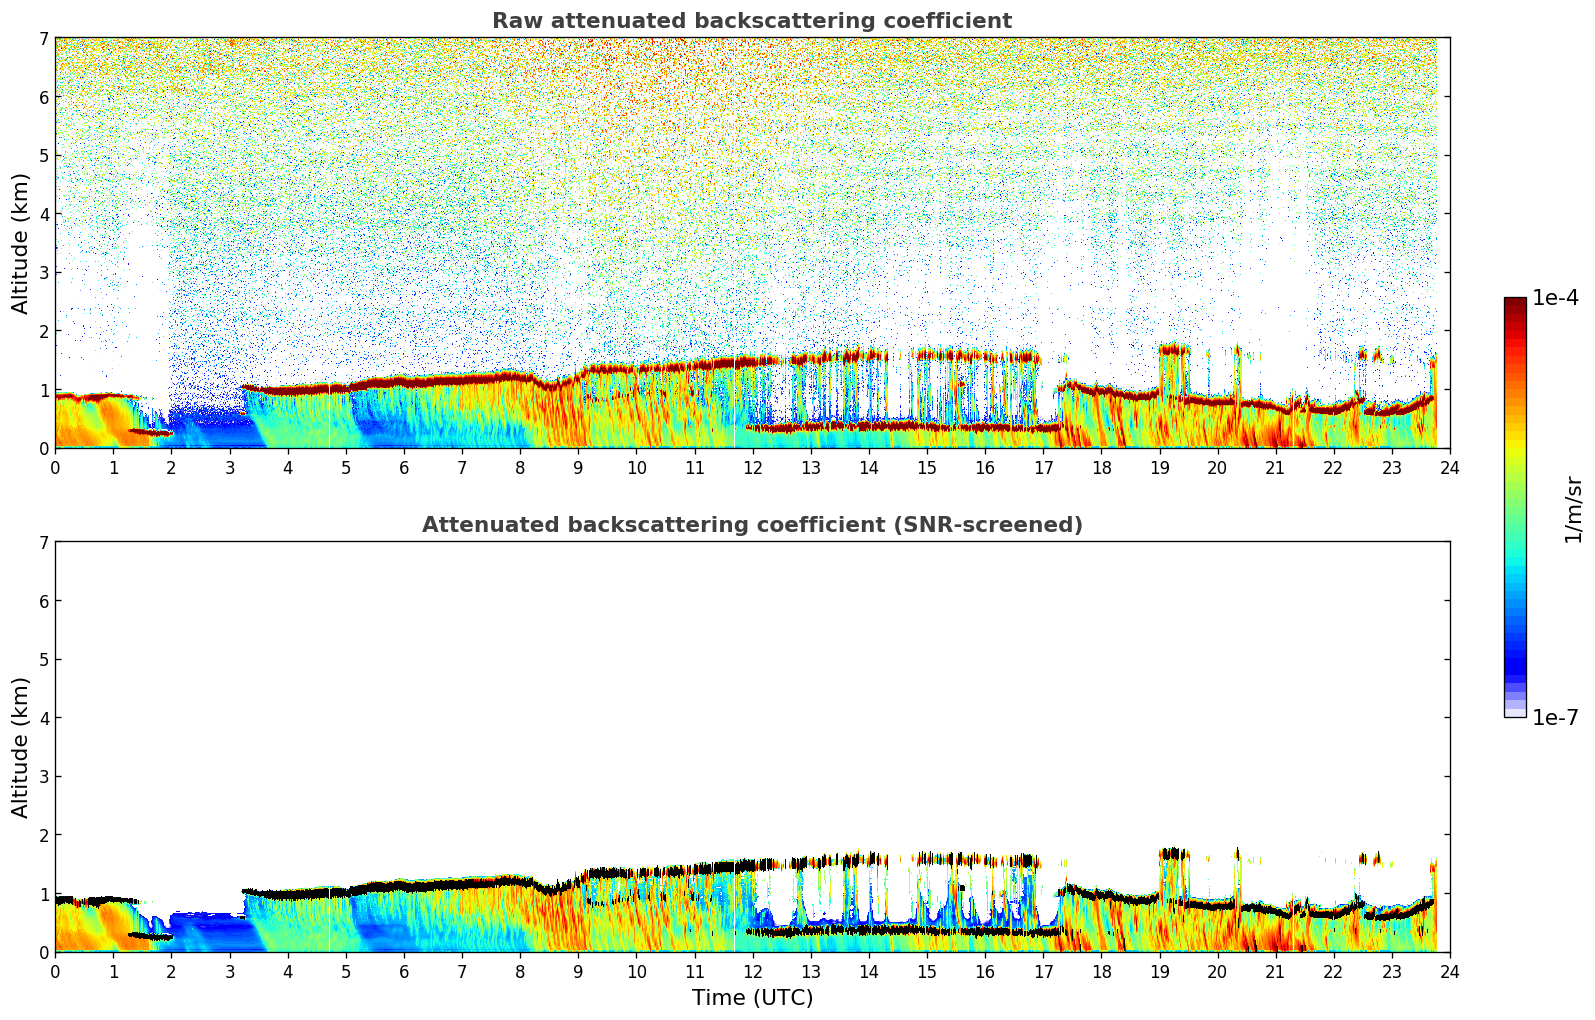Click the 3 km altitude tick on top plot

(44, 273)
